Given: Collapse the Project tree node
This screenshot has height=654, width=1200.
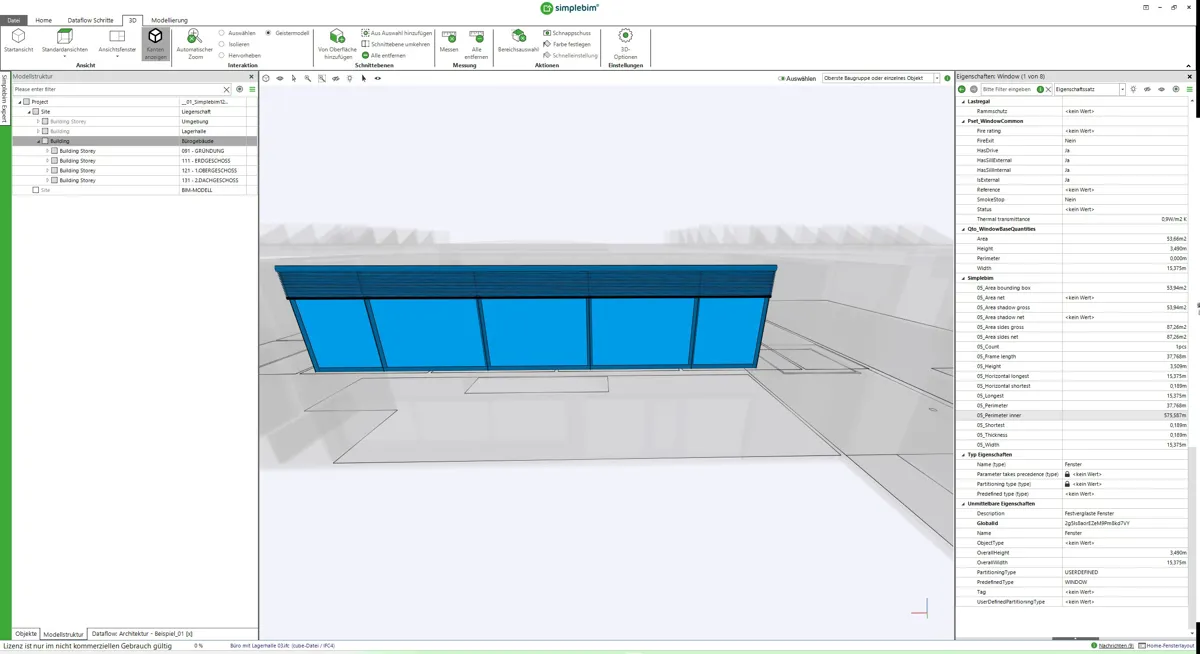Looking at the screenshot, I should (19, 102).
